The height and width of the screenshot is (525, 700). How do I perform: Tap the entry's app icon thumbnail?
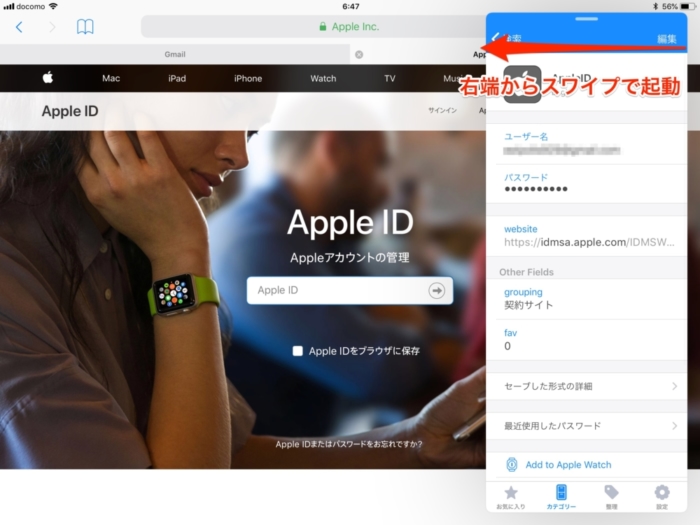coord(522,84)
